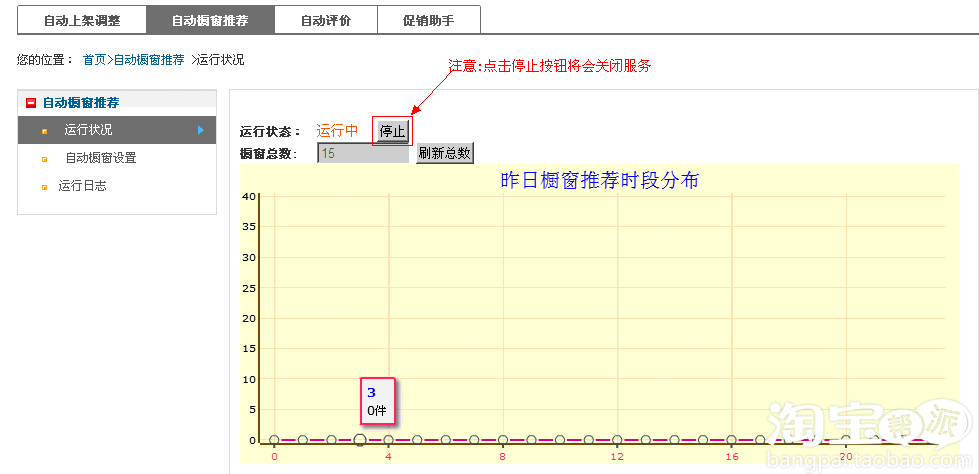
Task: Click the 停止 button
Action: pyautogui.click(x=393, y=131)
